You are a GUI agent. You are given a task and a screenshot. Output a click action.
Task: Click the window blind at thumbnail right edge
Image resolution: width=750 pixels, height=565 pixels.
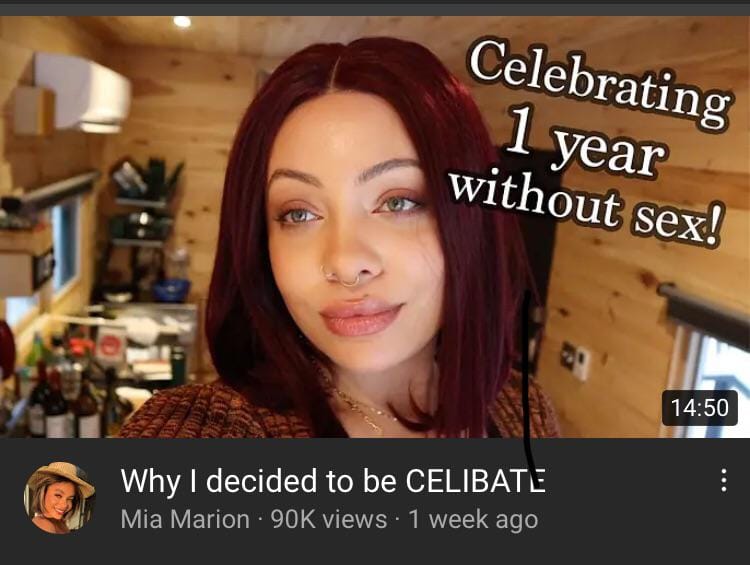click(x=703, y=313)
